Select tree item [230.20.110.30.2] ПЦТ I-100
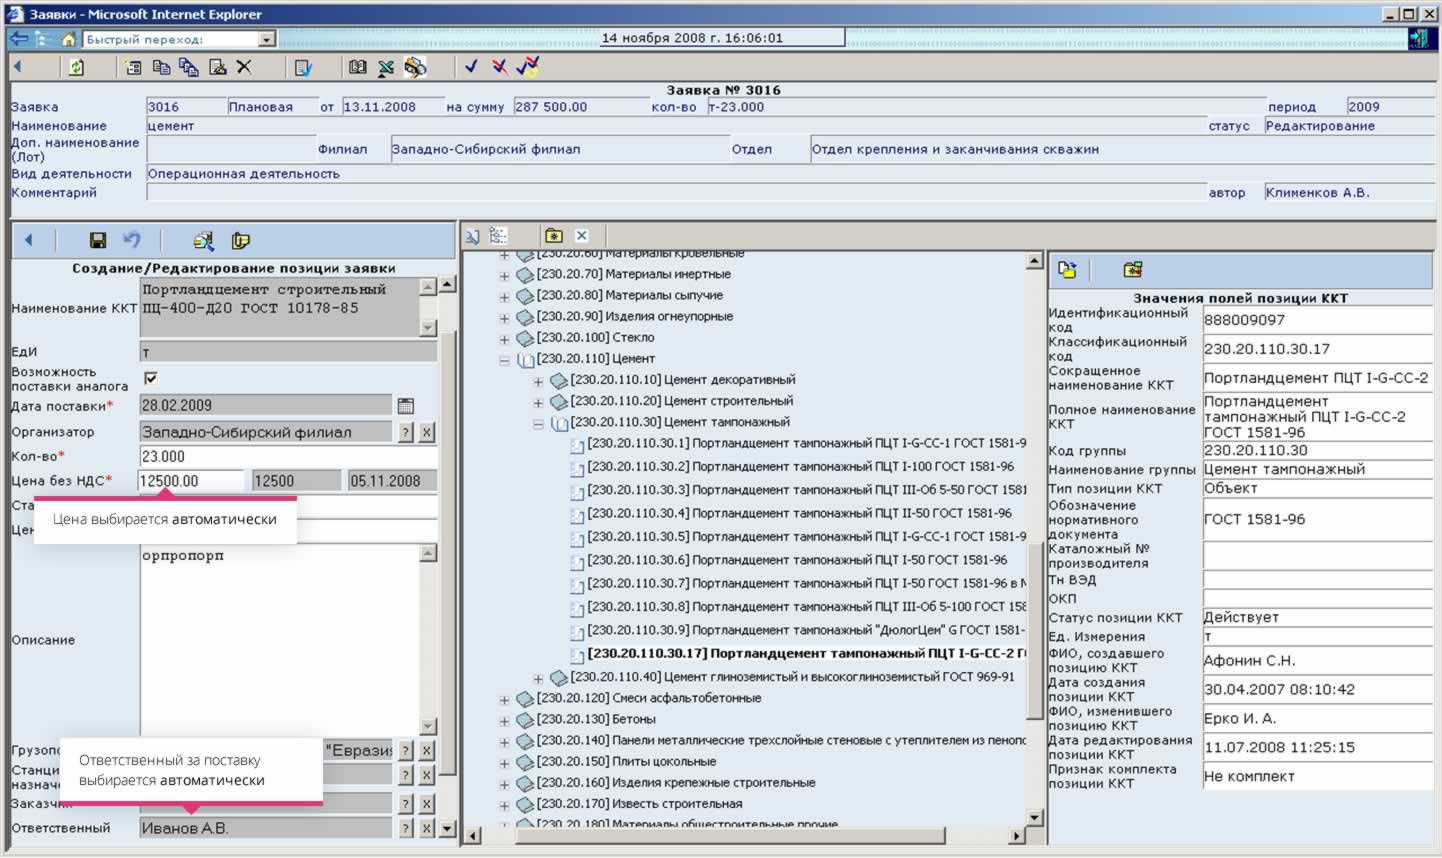Viewport: 1442px width, 858px height. click(800, 467)
